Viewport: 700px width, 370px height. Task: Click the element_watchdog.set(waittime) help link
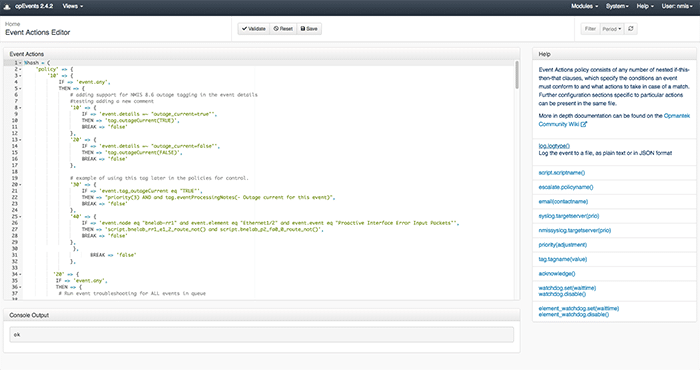[x=579, y=308]
